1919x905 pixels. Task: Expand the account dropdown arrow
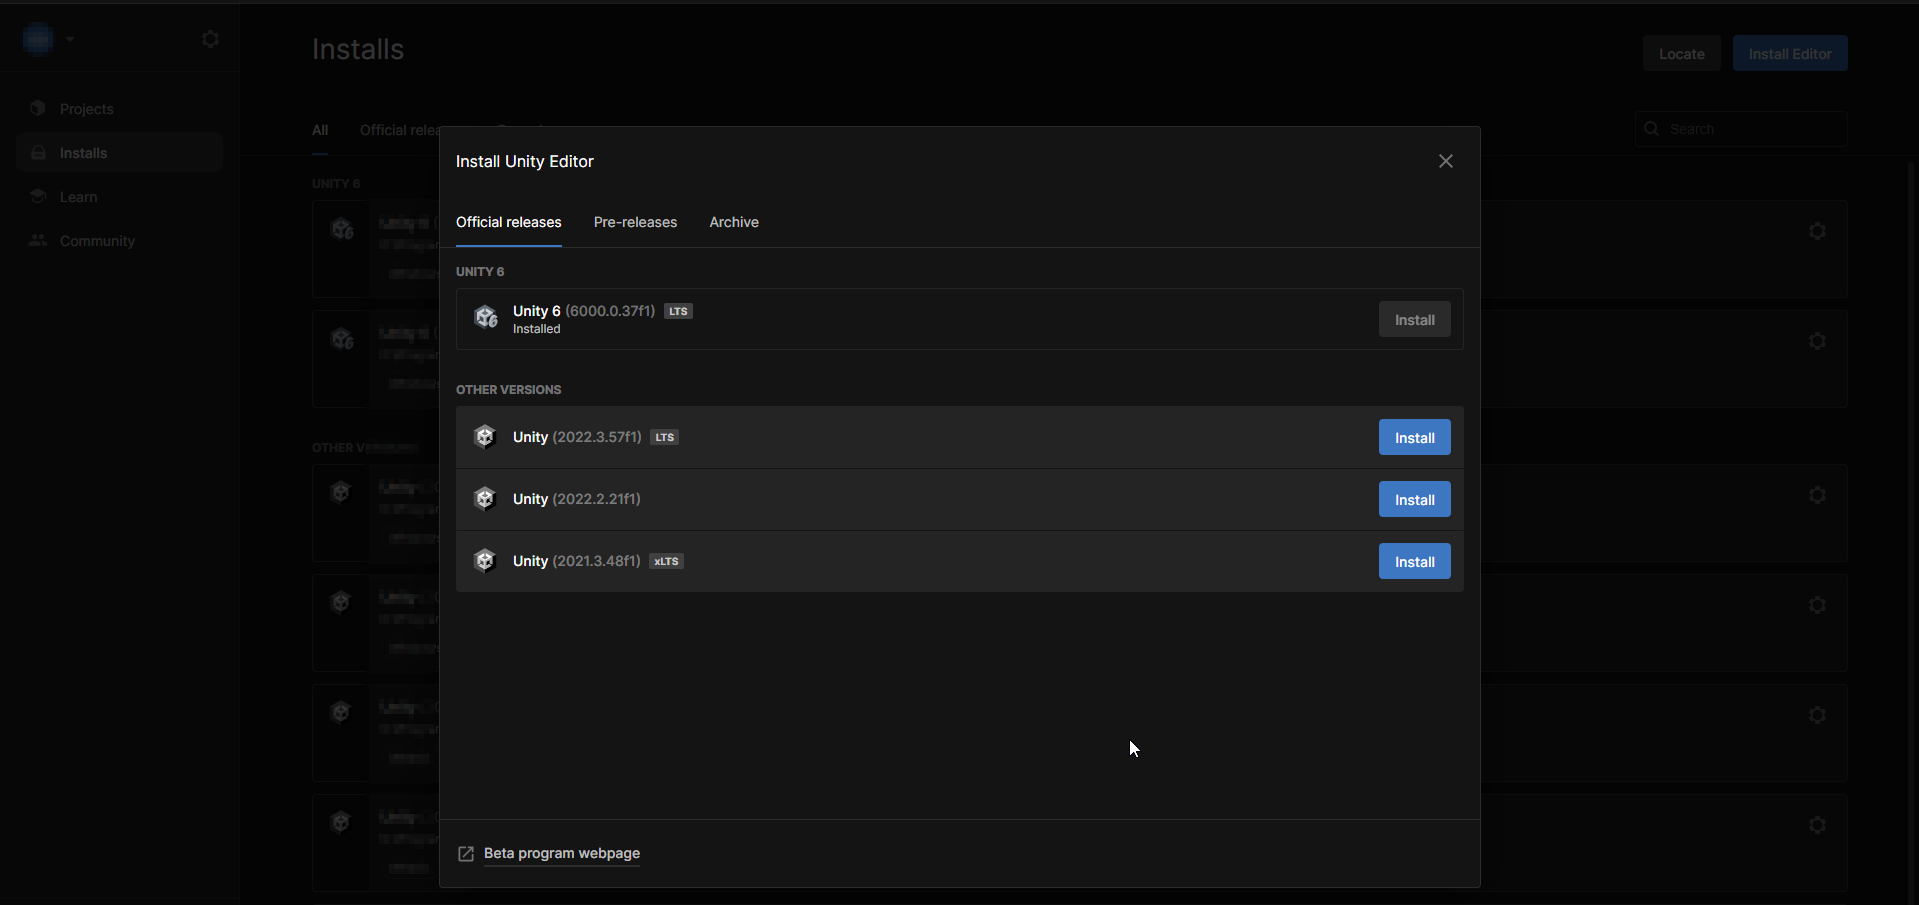coord(70,39)
